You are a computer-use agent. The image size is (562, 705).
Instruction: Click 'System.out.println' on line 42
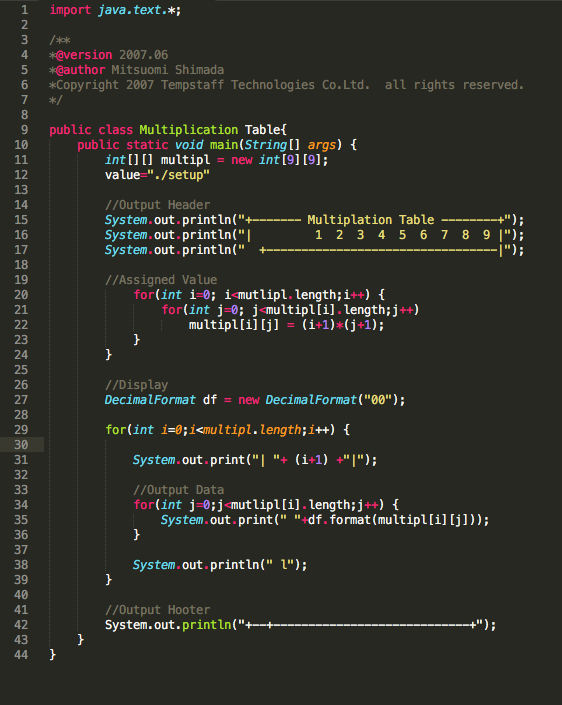tap(168, 625)
